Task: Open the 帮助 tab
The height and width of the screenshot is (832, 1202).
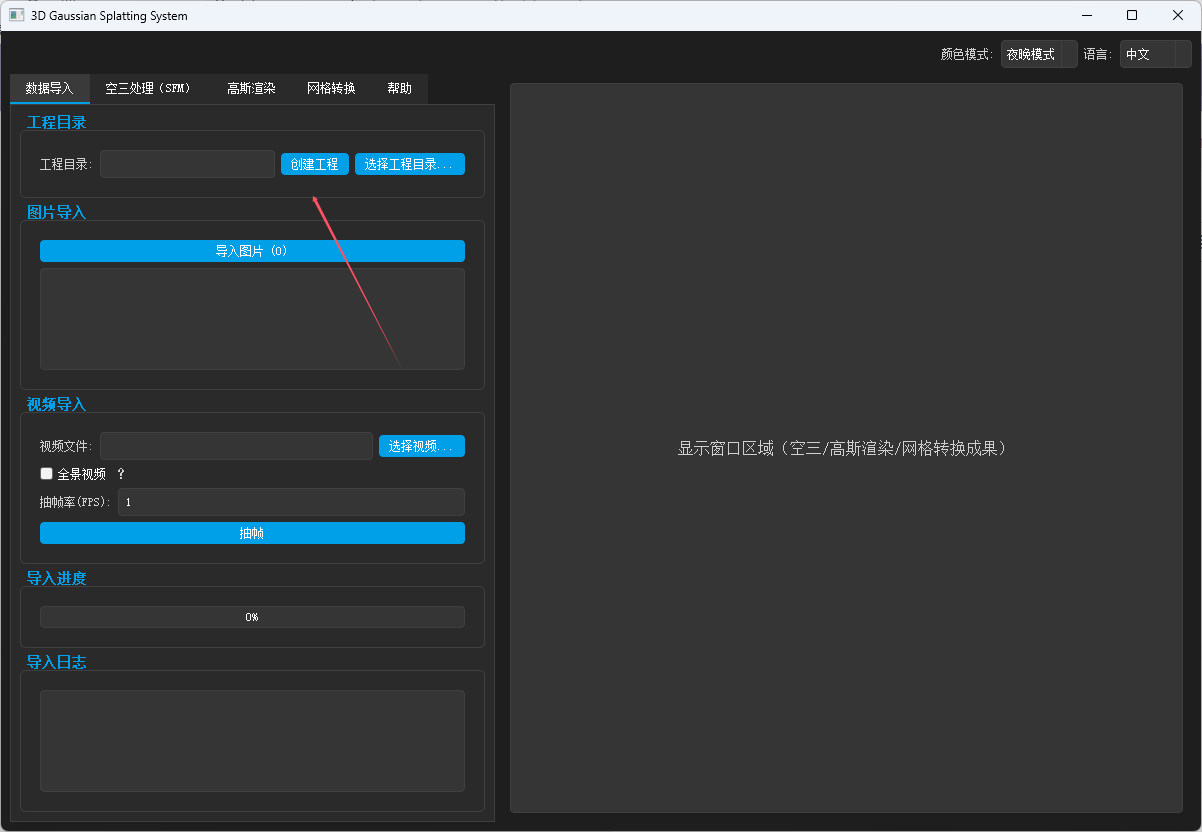Action: [399, 88]
